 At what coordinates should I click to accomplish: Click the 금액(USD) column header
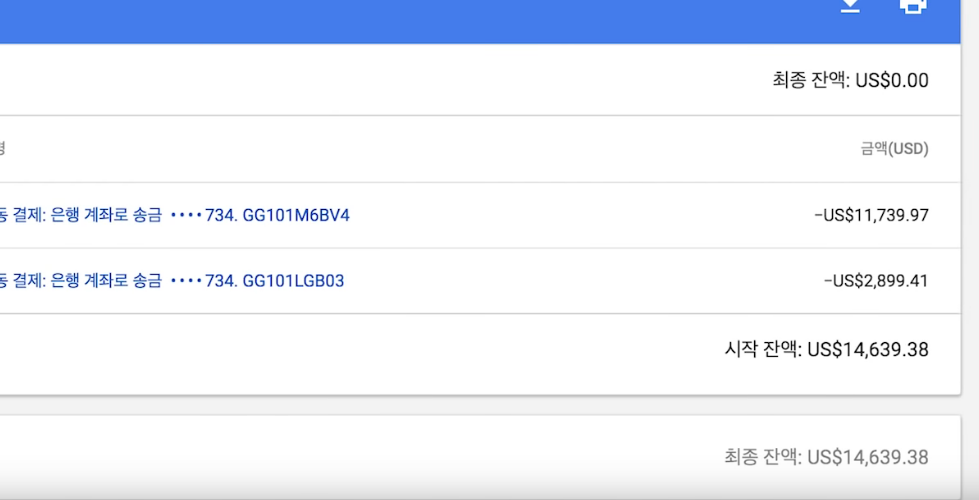894,149
